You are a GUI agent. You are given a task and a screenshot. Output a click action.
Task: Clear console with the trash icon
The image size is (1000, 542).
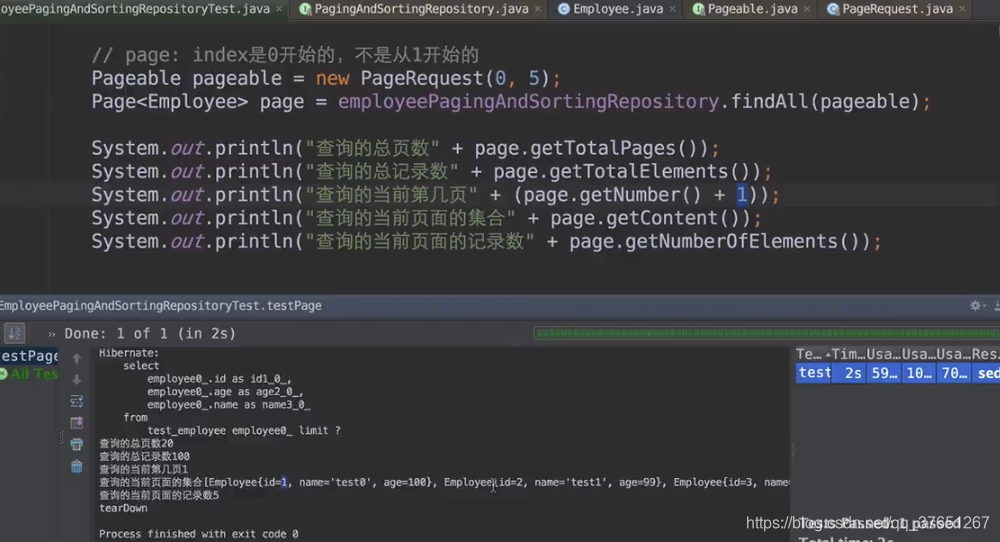point(77,467)
